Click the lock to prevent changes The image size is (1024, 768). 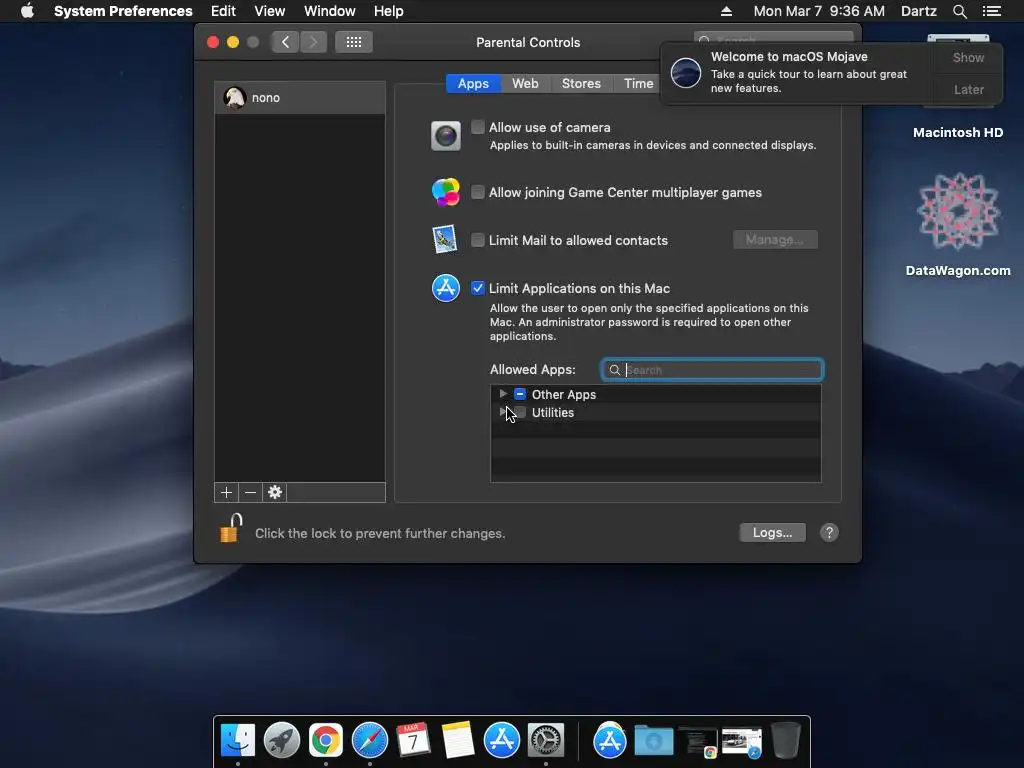pyautogui.click(x=231, y=528)
